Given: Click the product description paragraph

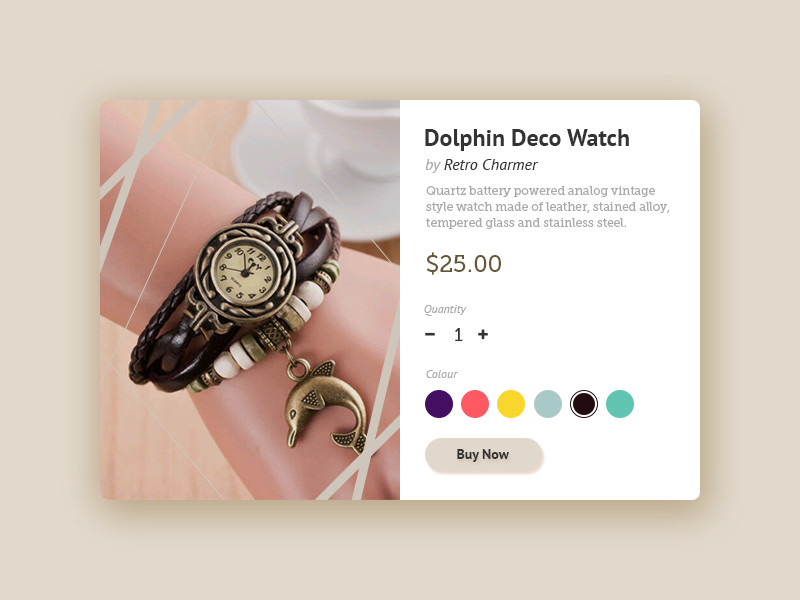Looking at the screenshot, I should coord(548,207).
